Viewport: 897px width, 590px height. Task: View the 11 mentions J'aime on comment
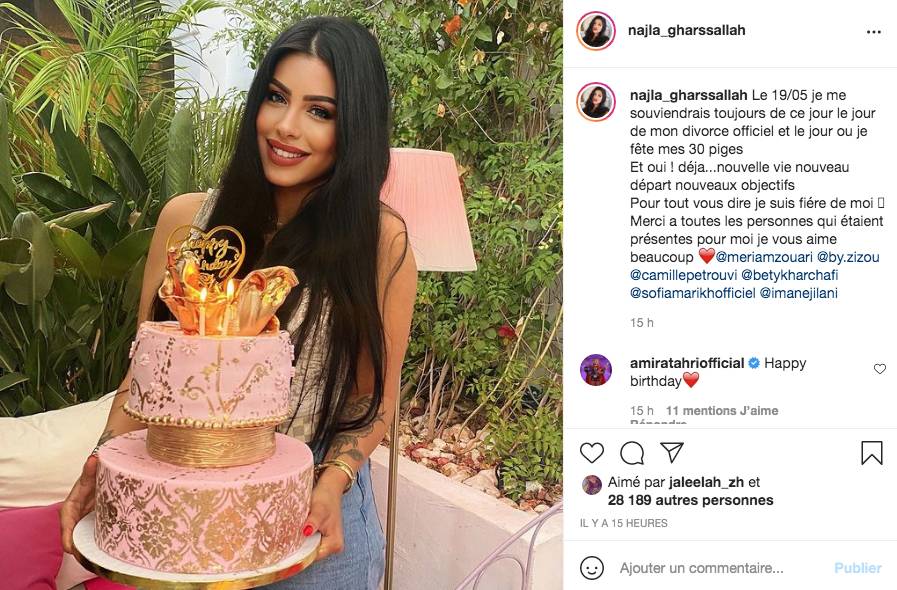pos(722,411)
